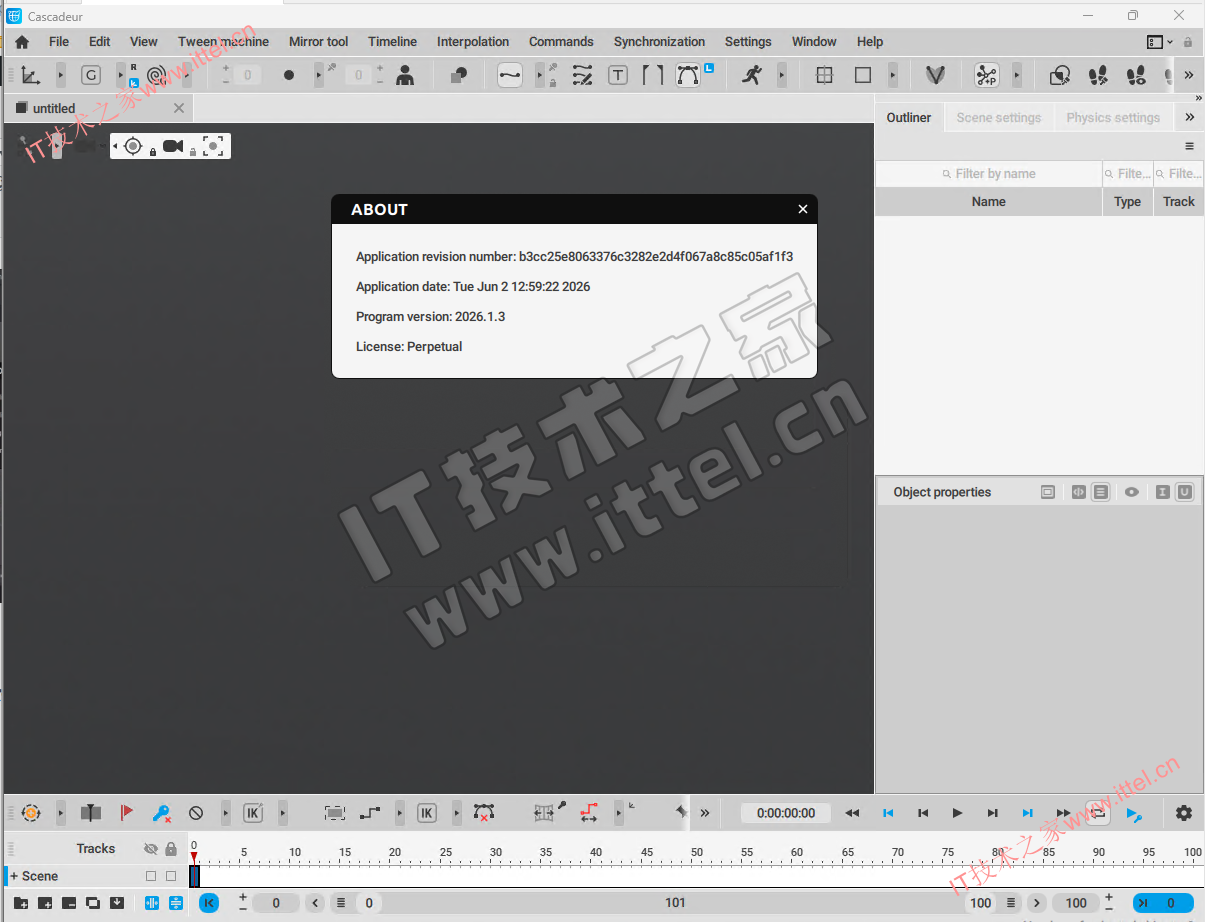Click the single square viewport icon
The image size is (1206, 922).
coord(863,75)
